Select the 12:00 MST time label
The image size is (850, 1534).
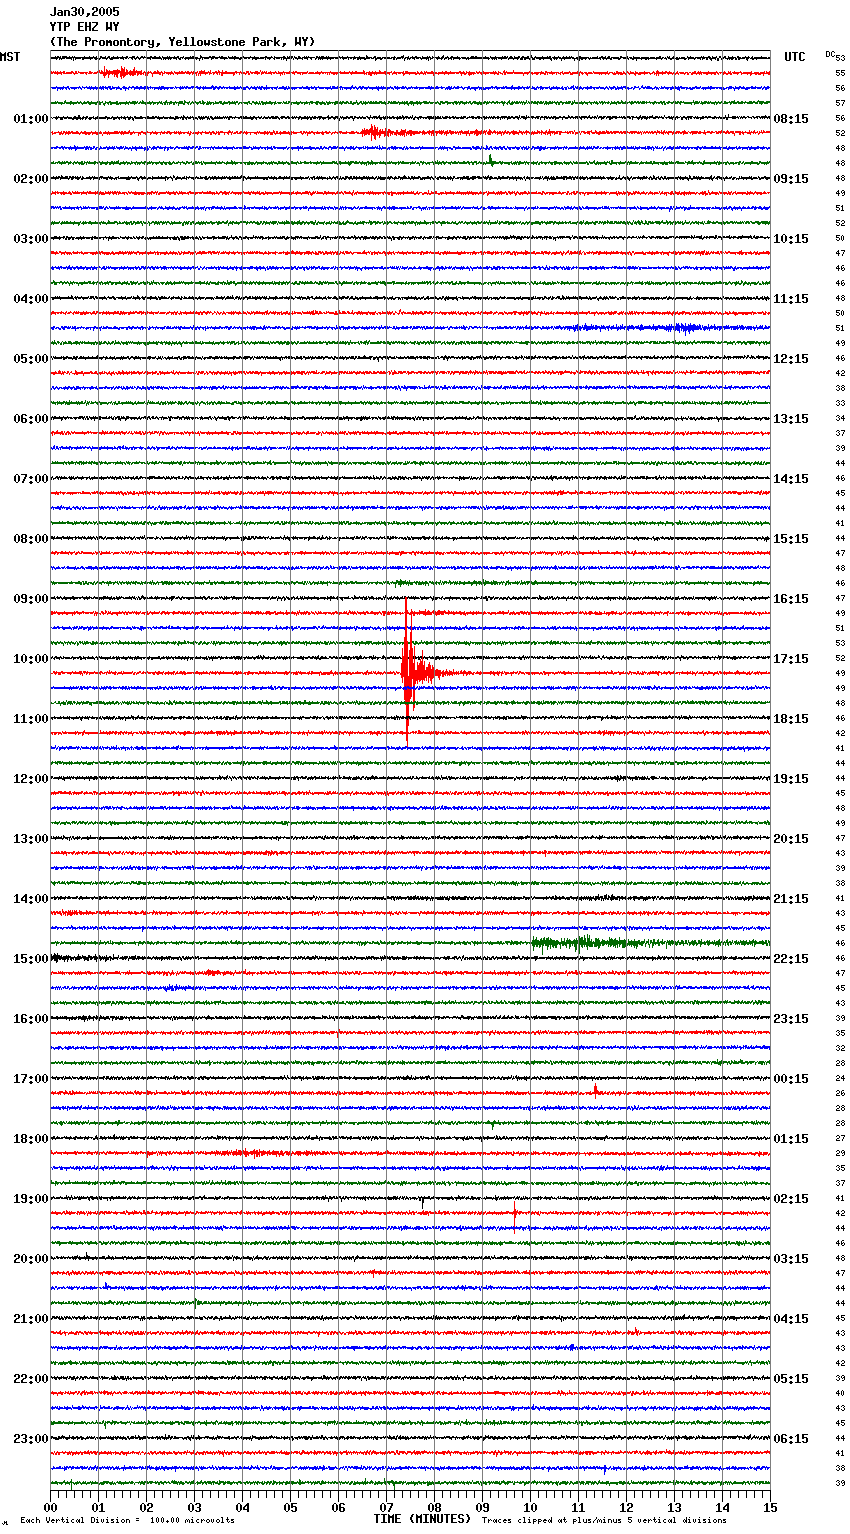tap(31, 779)
